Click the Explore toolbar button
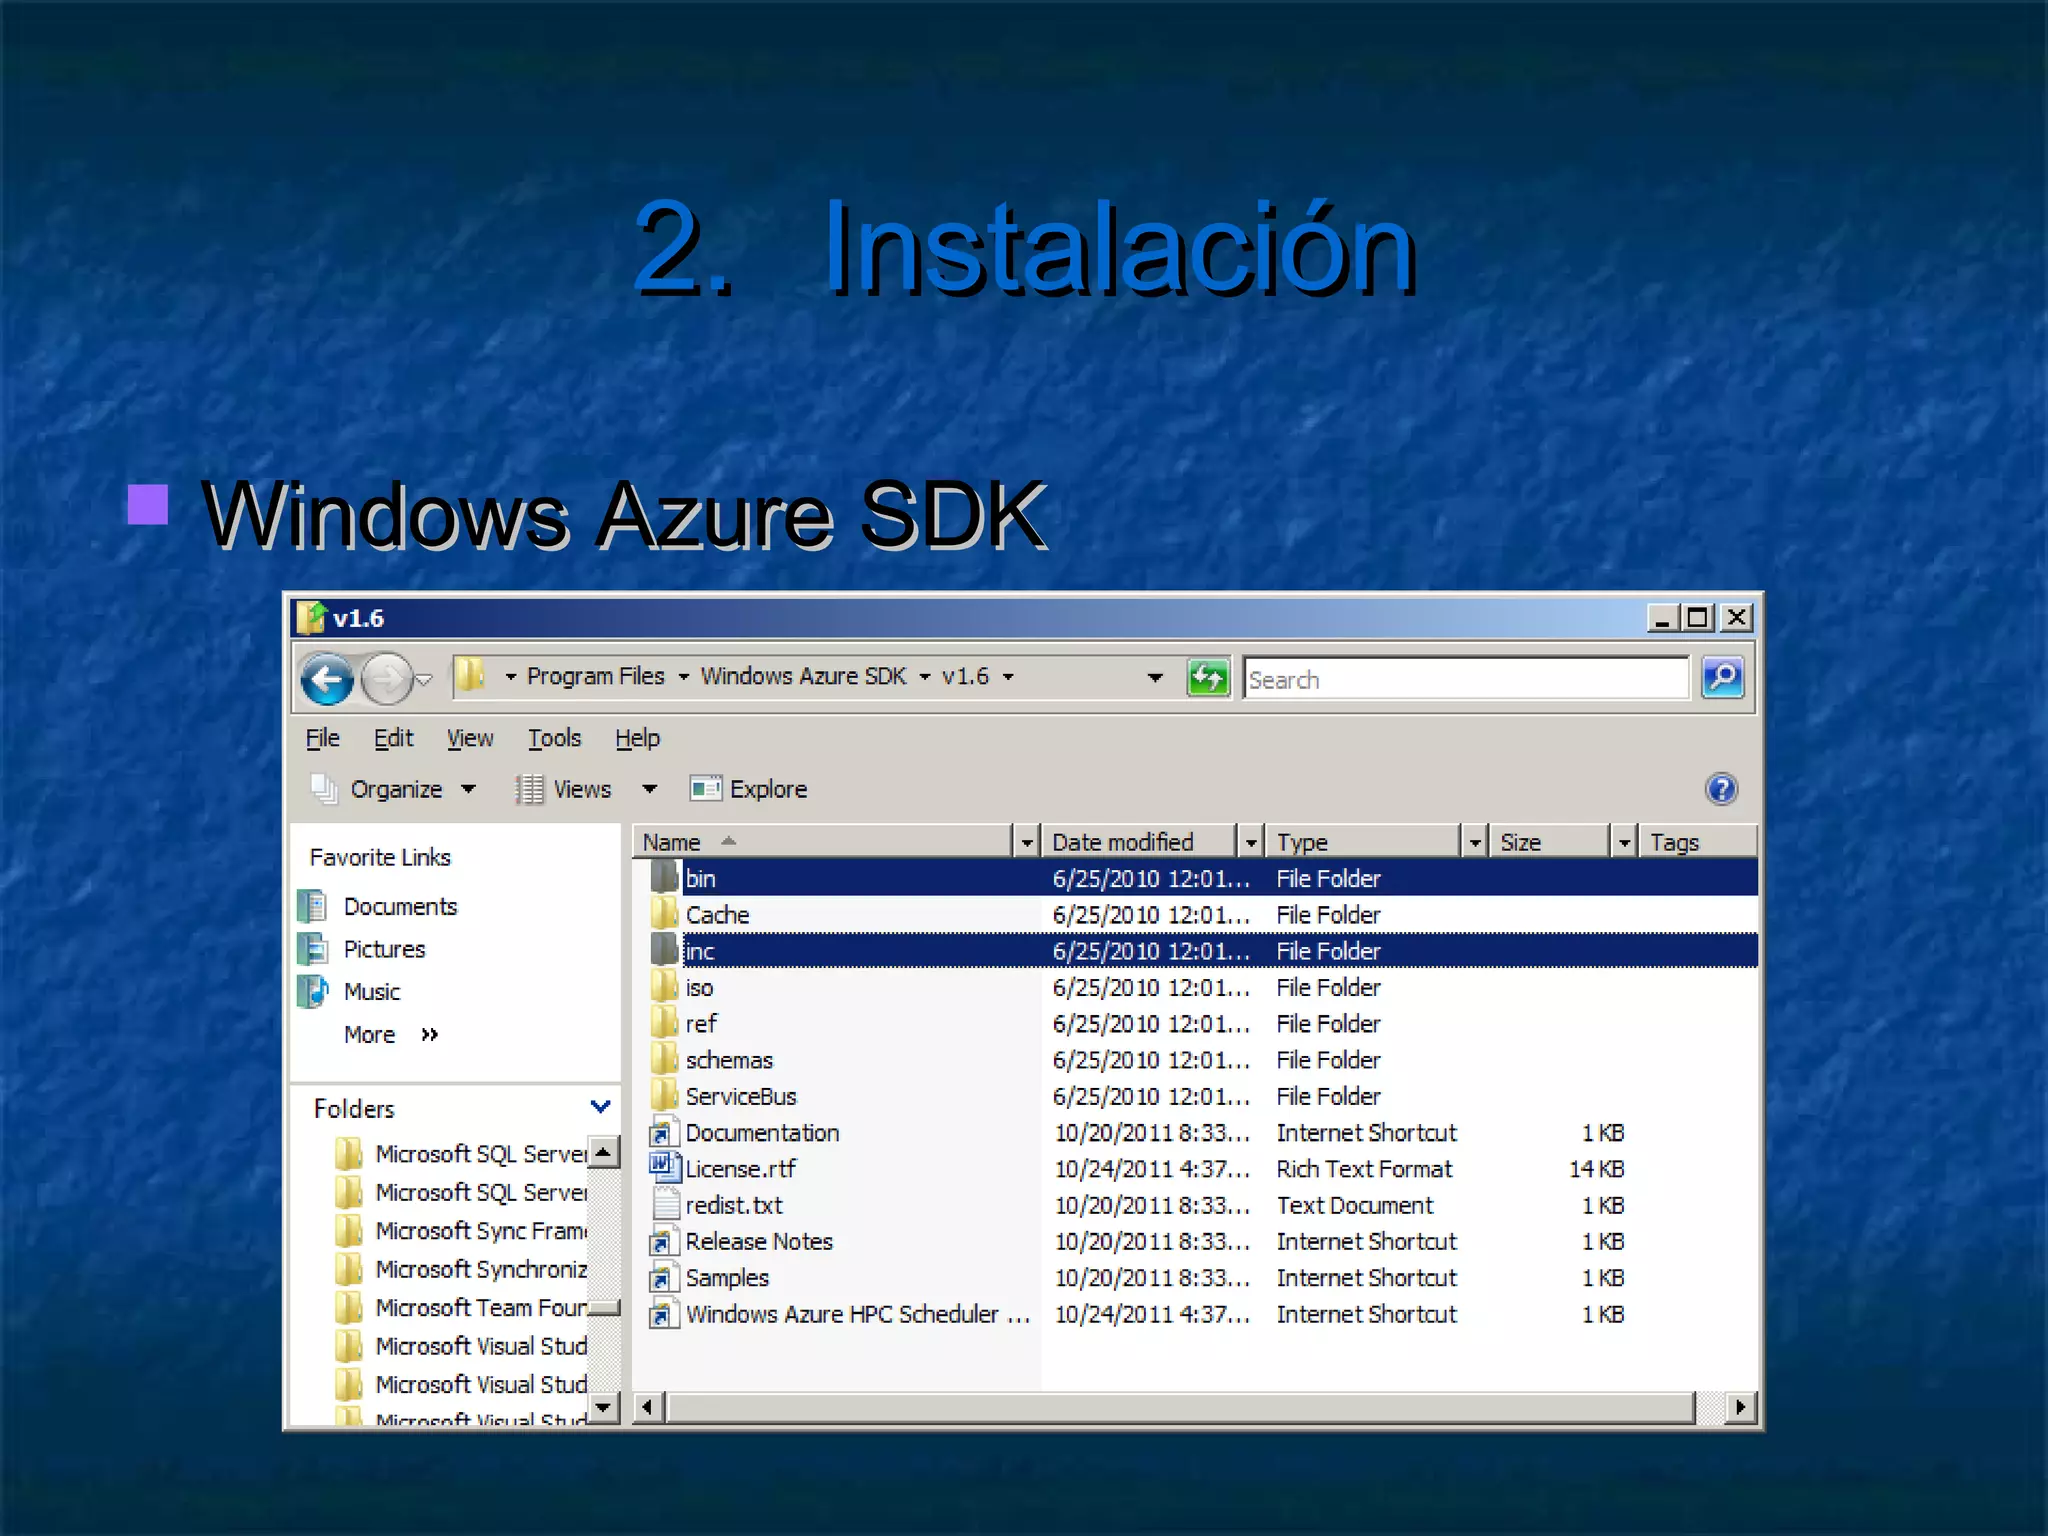The height and width of the screenshot is (1536, 2048). point(749,789)
